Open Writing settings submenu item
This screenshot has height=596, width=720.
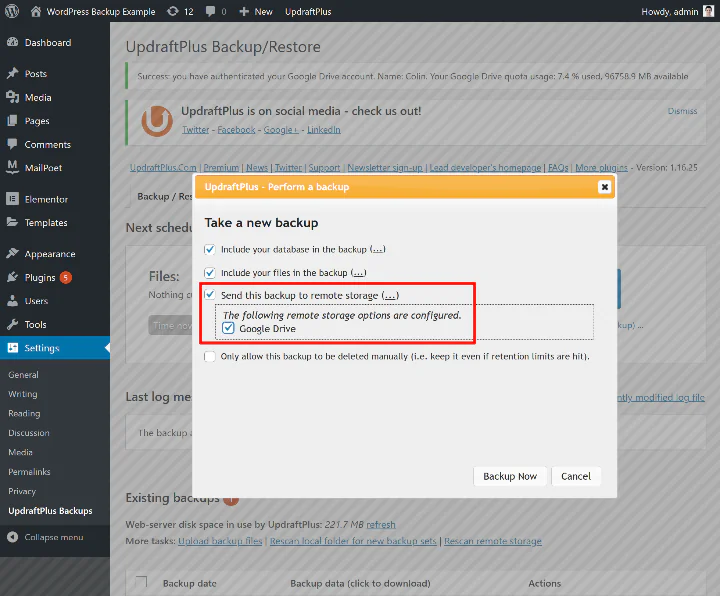coord(23,394)
